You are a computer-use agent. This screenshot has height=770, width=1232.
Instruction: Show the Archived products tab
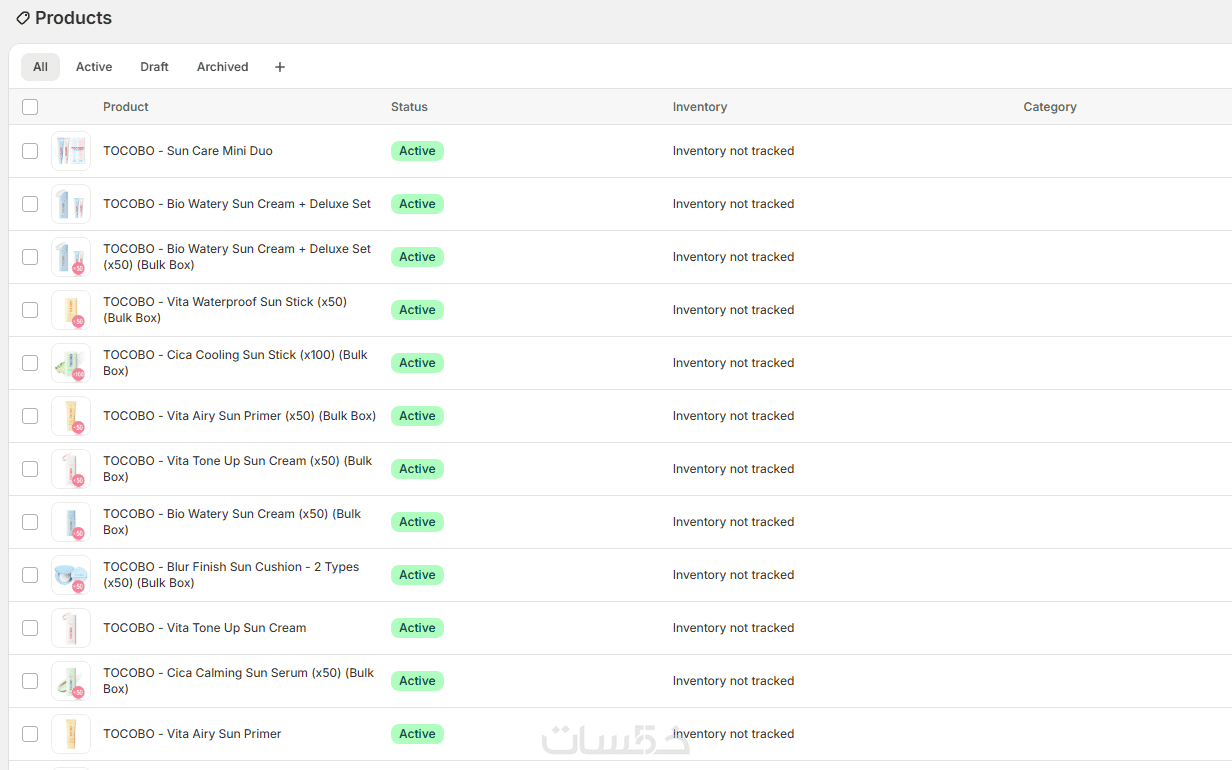(x=222, y=67)
